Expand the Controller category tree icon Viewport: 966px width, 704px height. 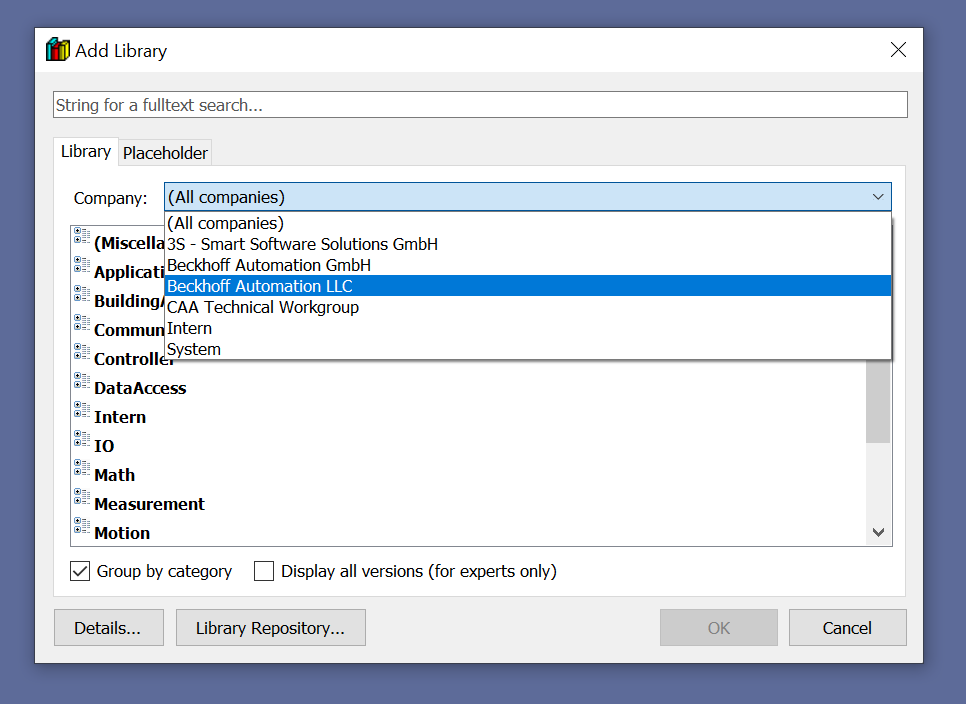pyautogui.click(x=82, y=351)
